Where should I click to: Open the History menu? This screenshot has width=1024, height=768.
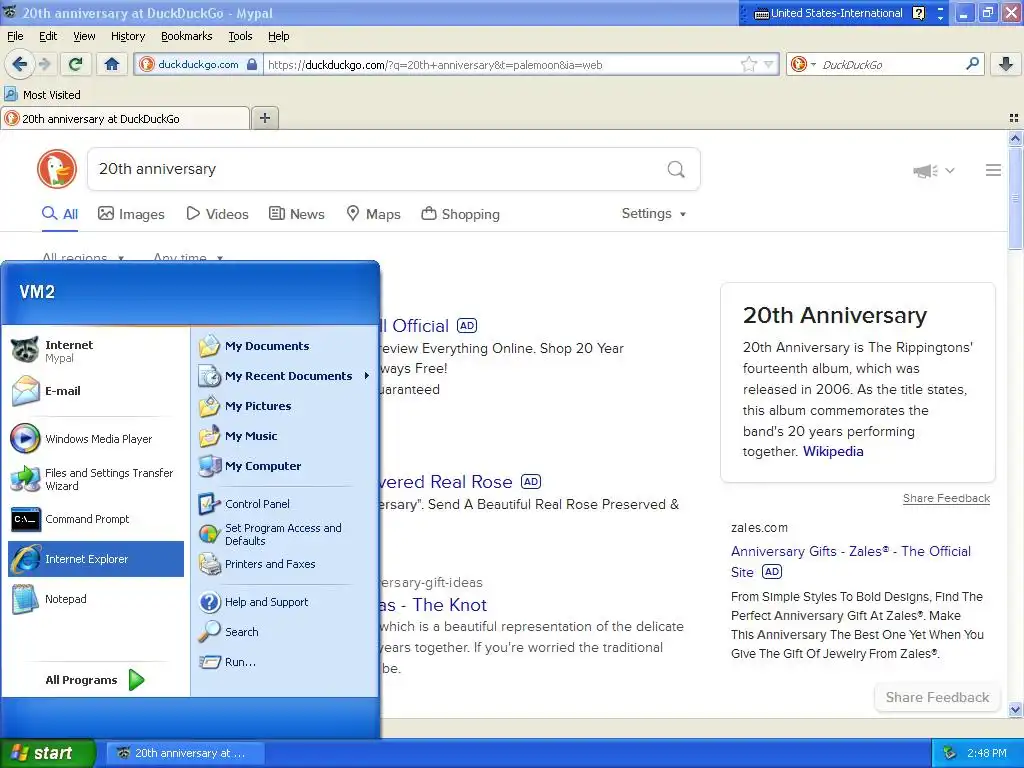pyautogui.click(x=127, y=36)
